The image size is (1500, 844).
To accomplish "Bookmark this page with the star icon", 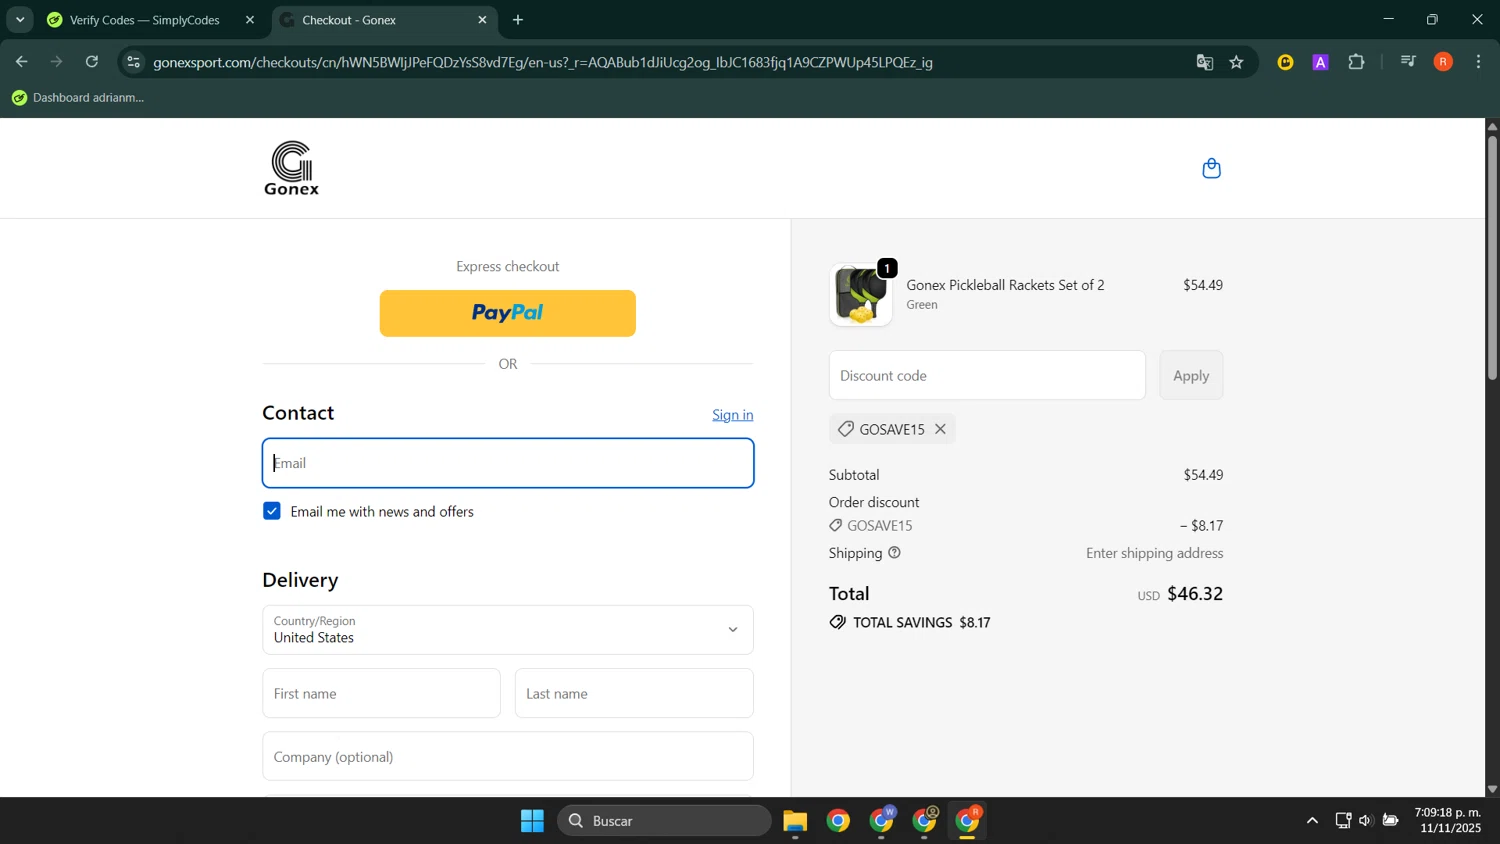I will pos(1237,62).
